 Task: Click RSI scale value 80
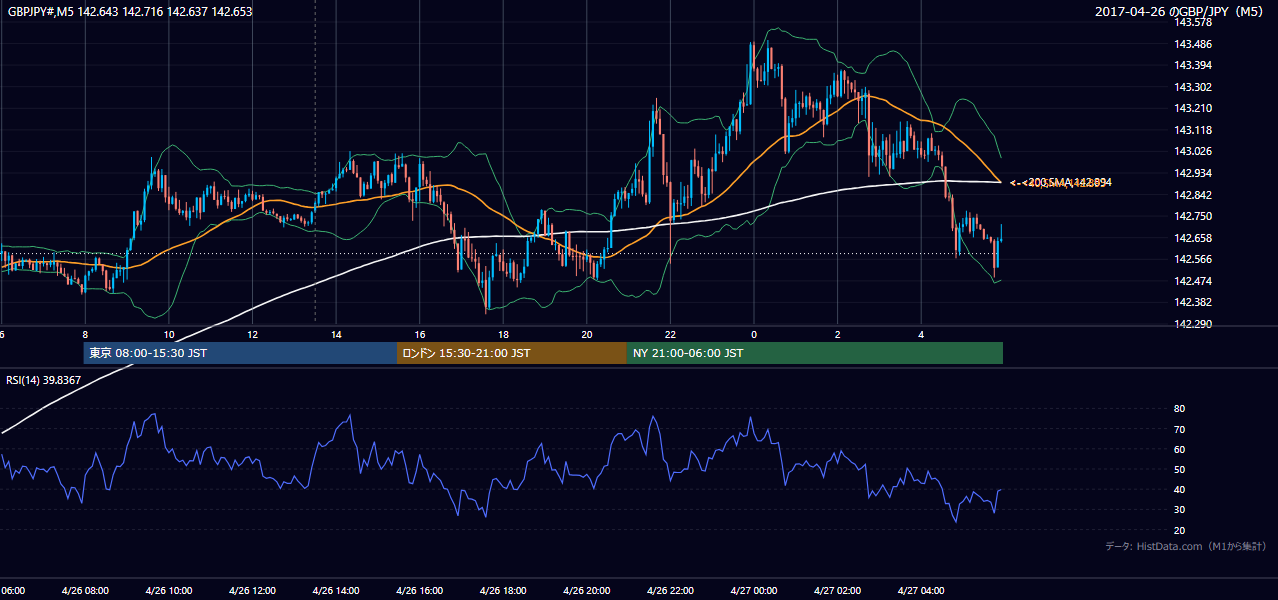pyautogui.click(x=1179, y=409)
